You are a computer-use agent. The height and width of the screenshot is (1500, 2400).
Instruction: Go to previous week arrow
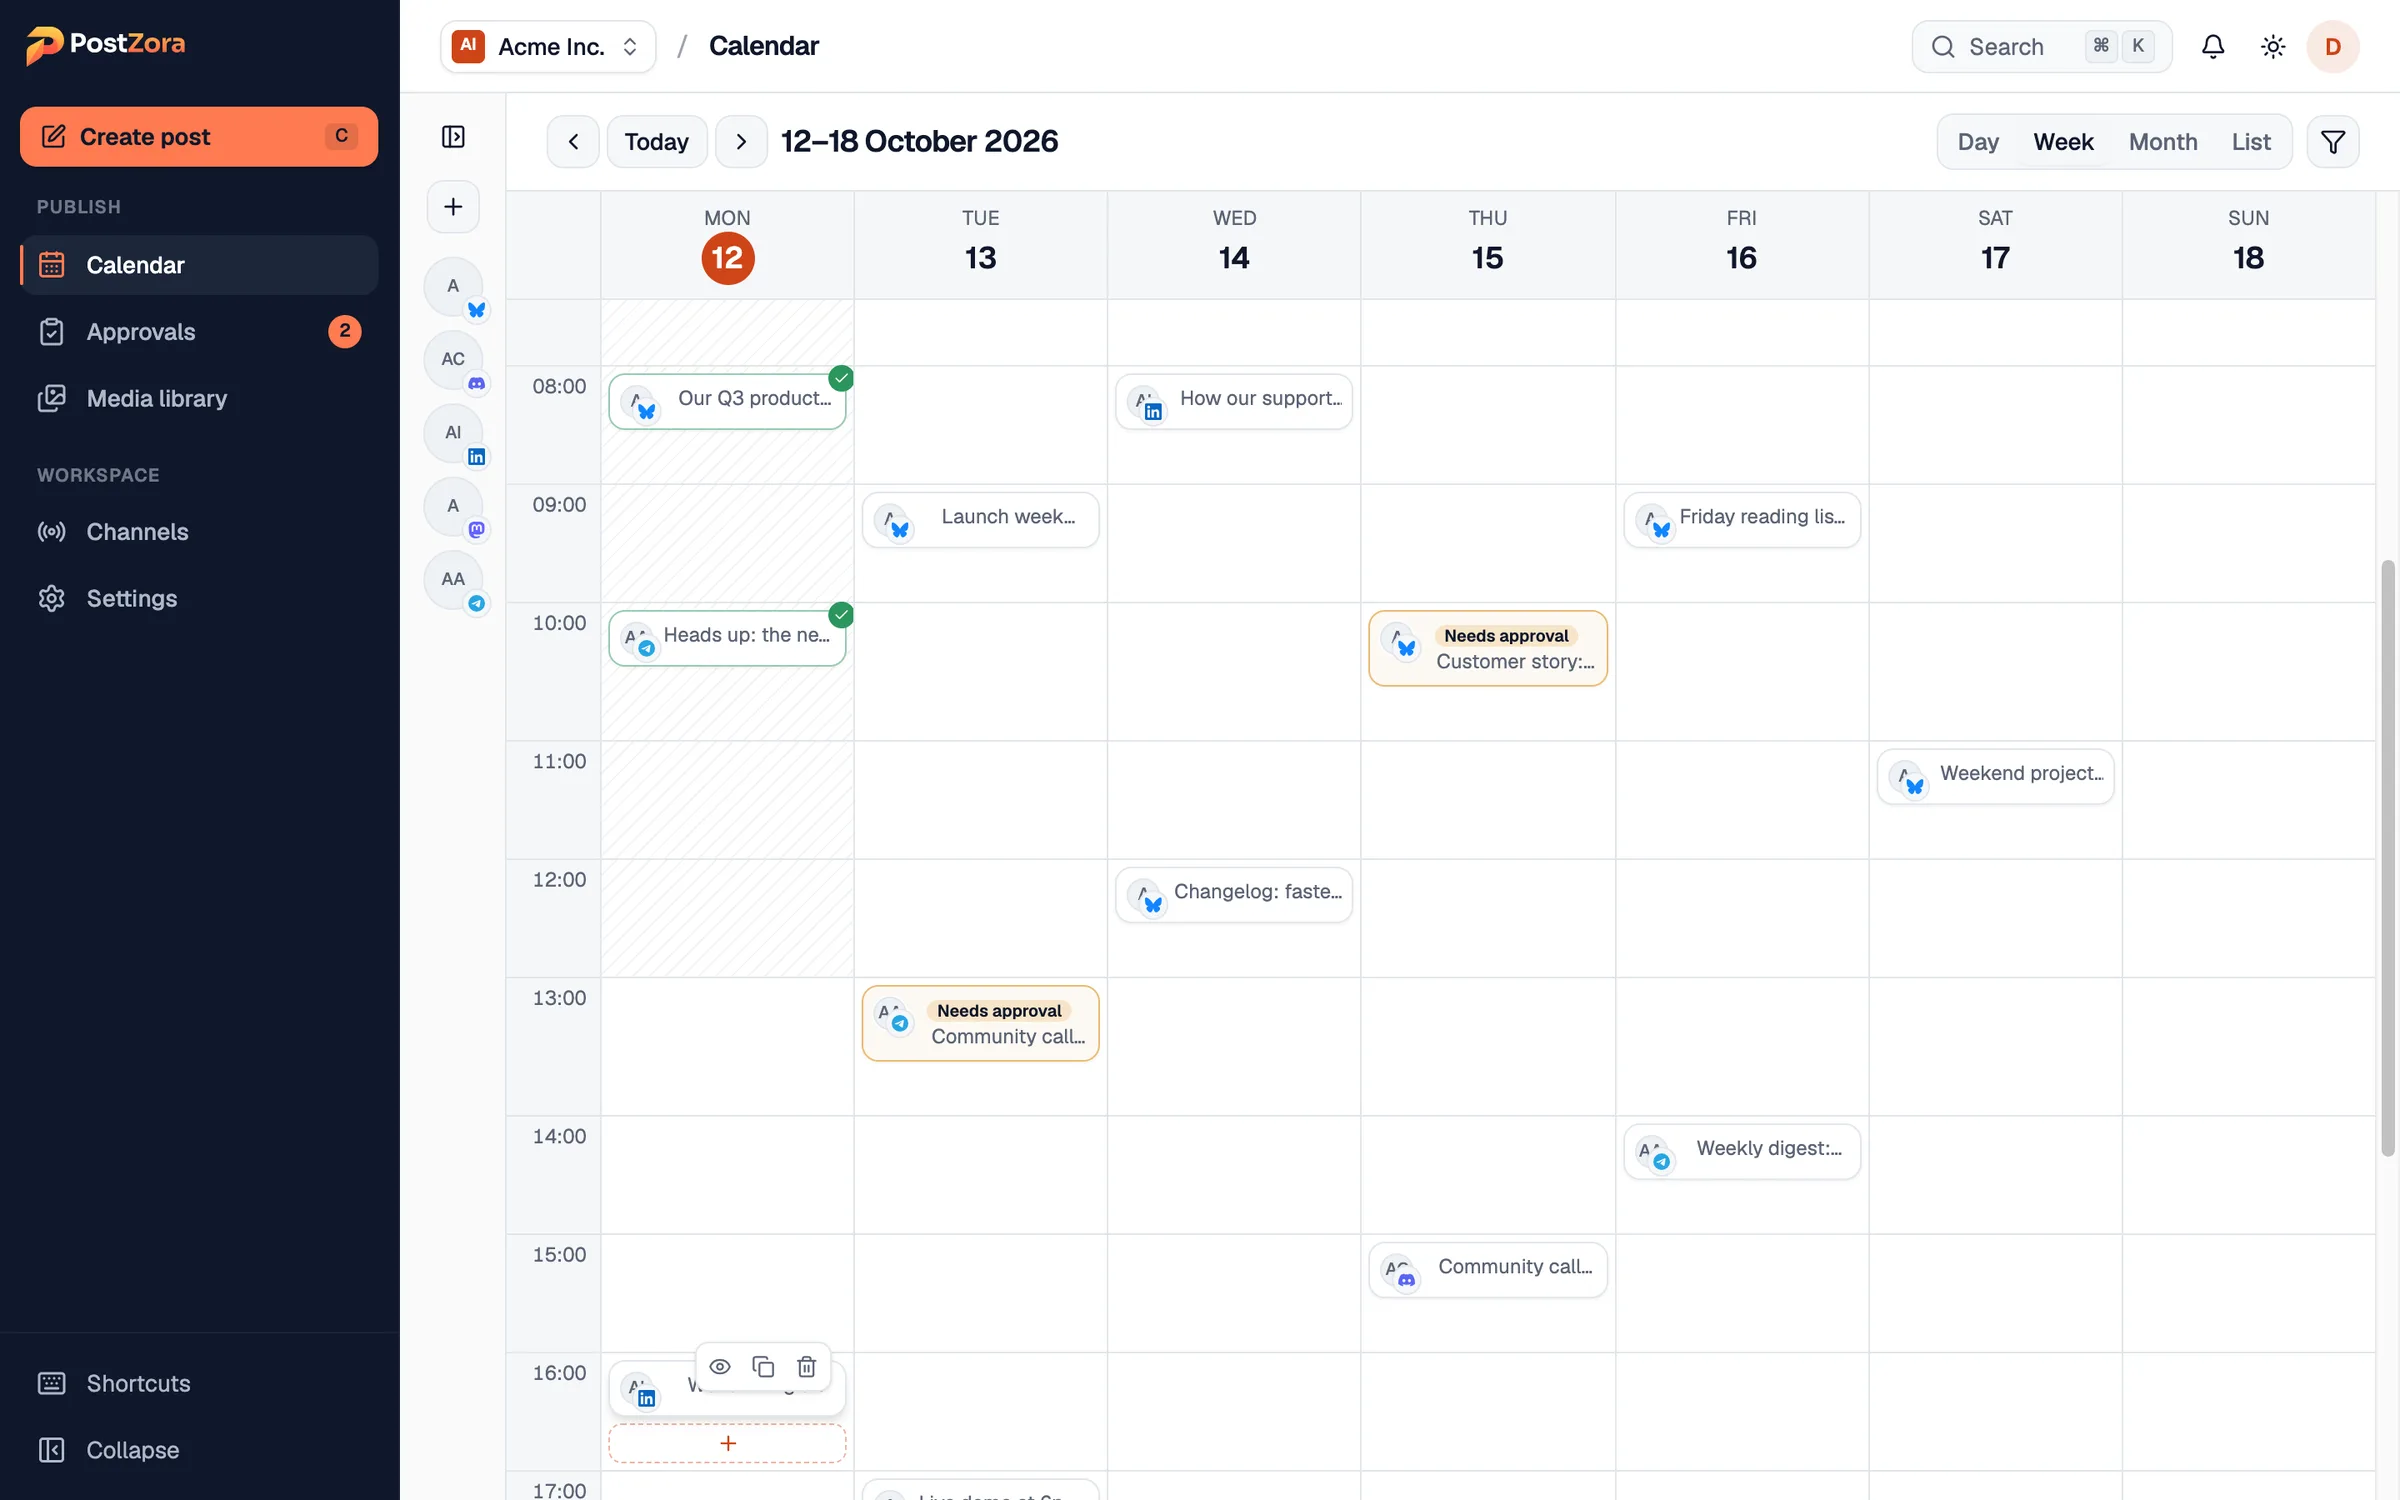tap(573, 142)
